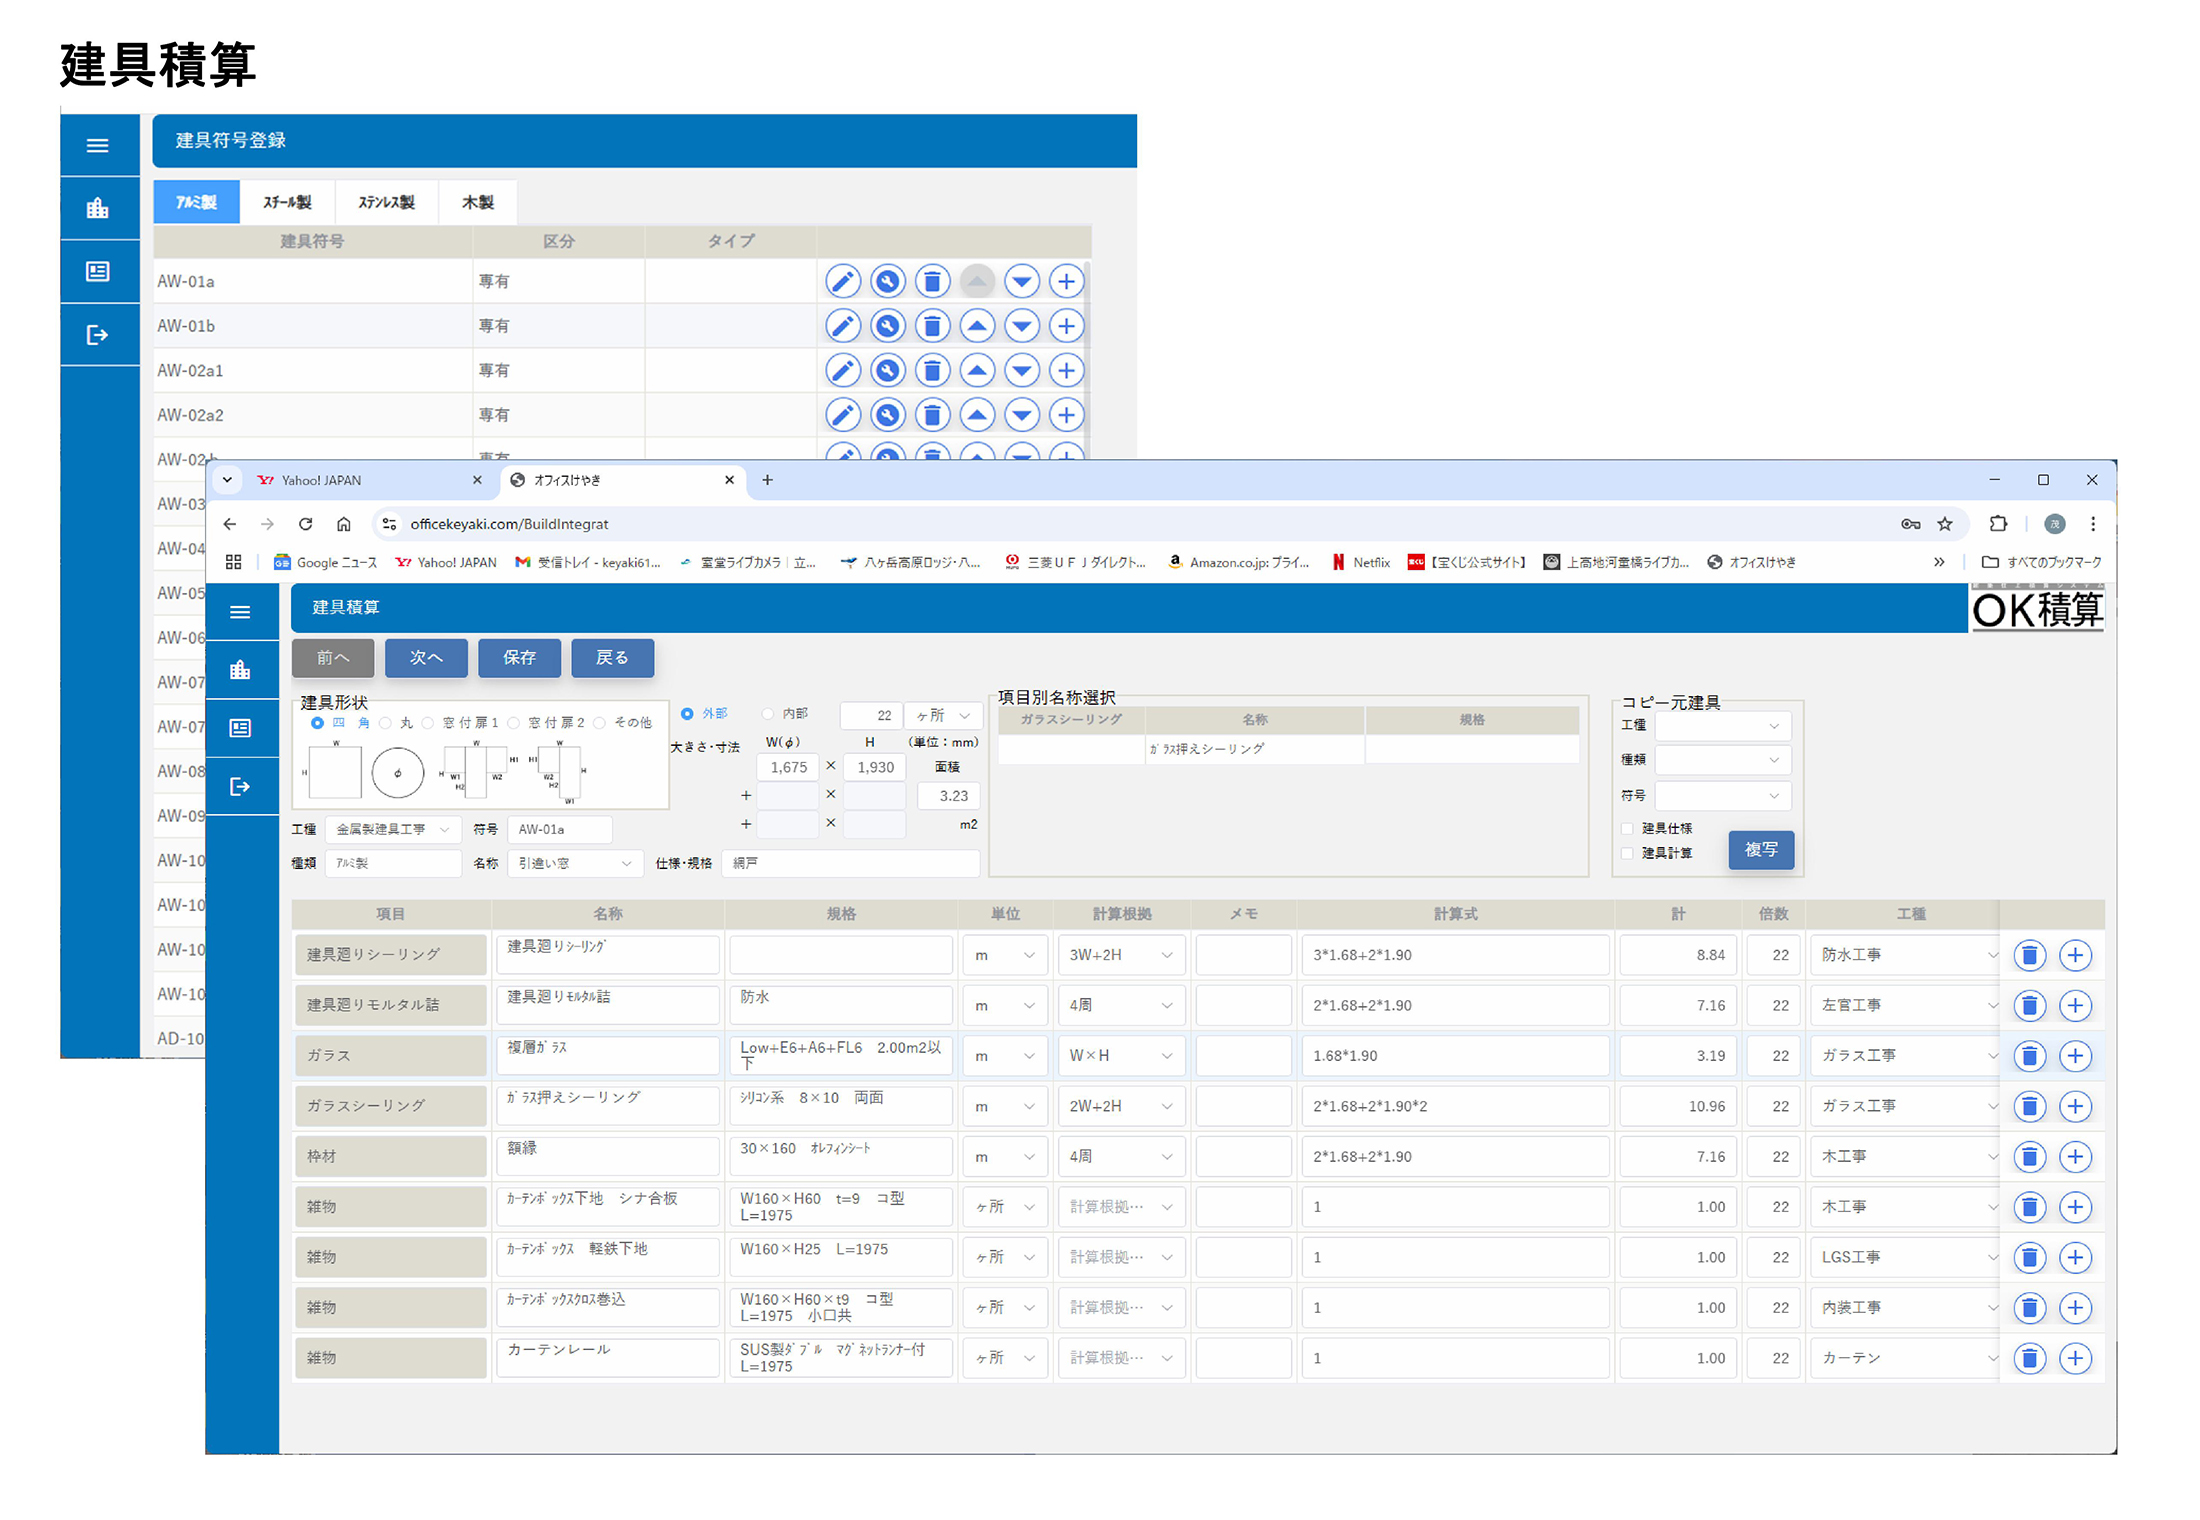Open the 名称 dropdown showing 引違い窓
The width and height of the screenshot is (2200, 1520).
click(x=574, y=863)
